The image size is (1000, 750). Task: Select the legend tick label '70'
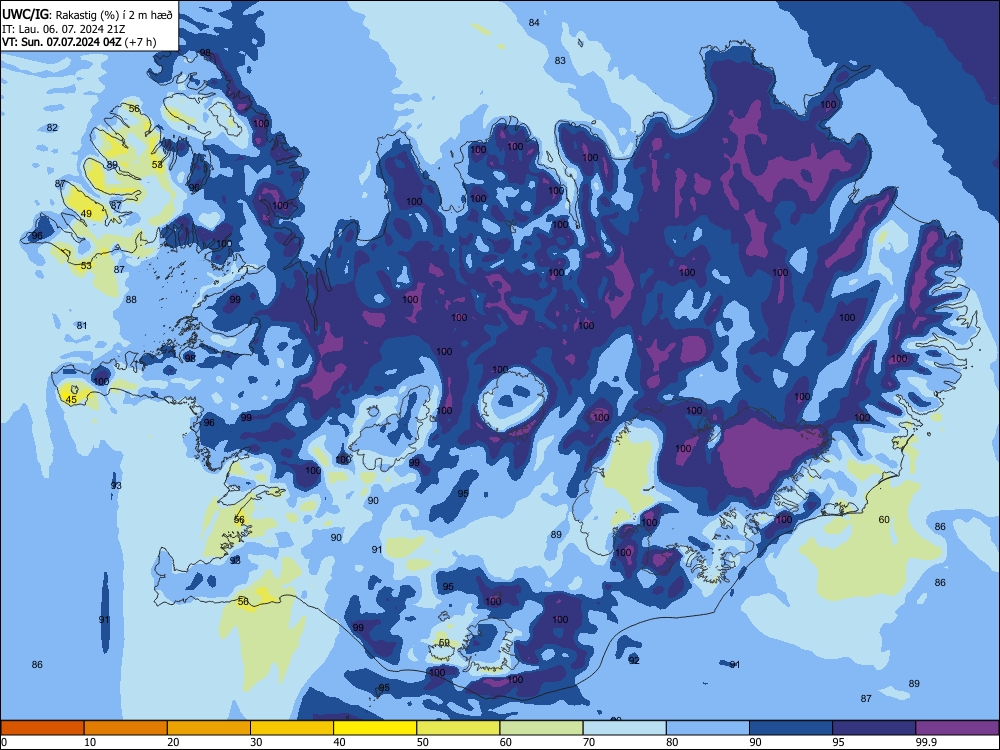[x=589, y=742]
